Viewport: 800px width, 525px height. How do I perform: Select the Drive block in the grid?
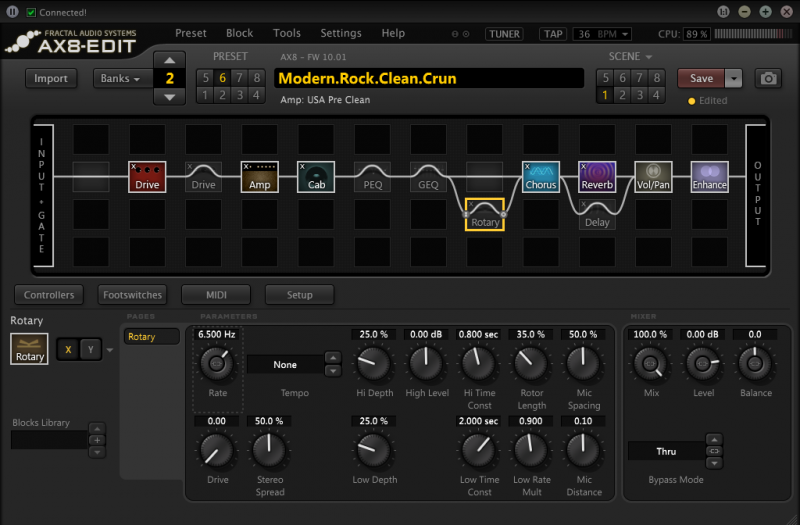[147, 176]
